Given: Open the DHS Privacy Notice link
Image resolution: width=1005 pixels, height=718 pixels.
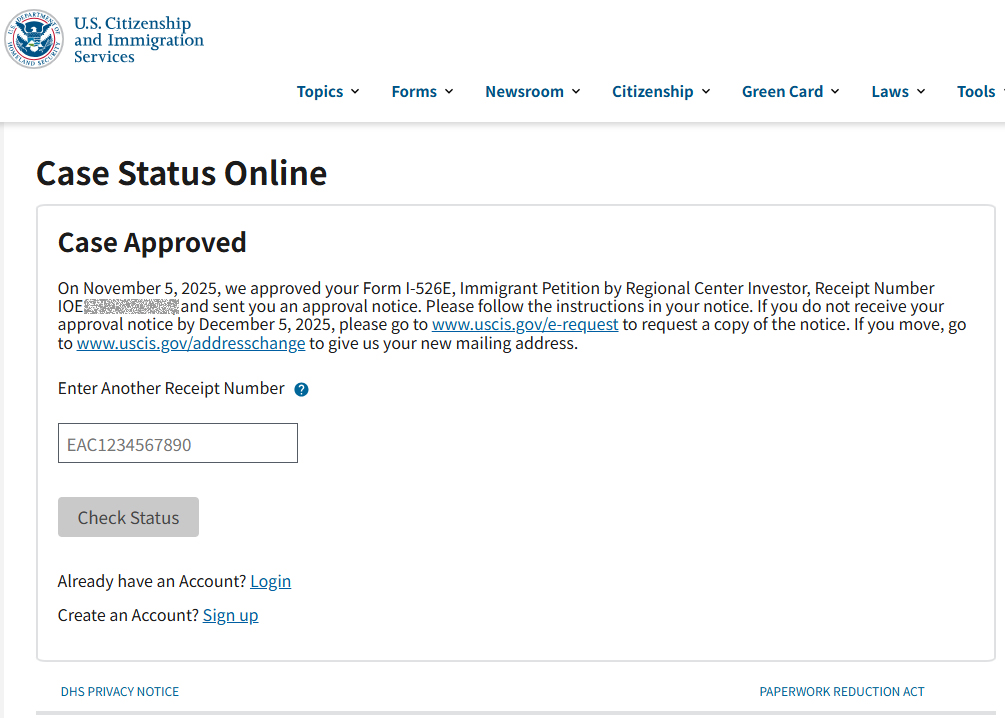Looking at the screenshot, I should point(120,692).
